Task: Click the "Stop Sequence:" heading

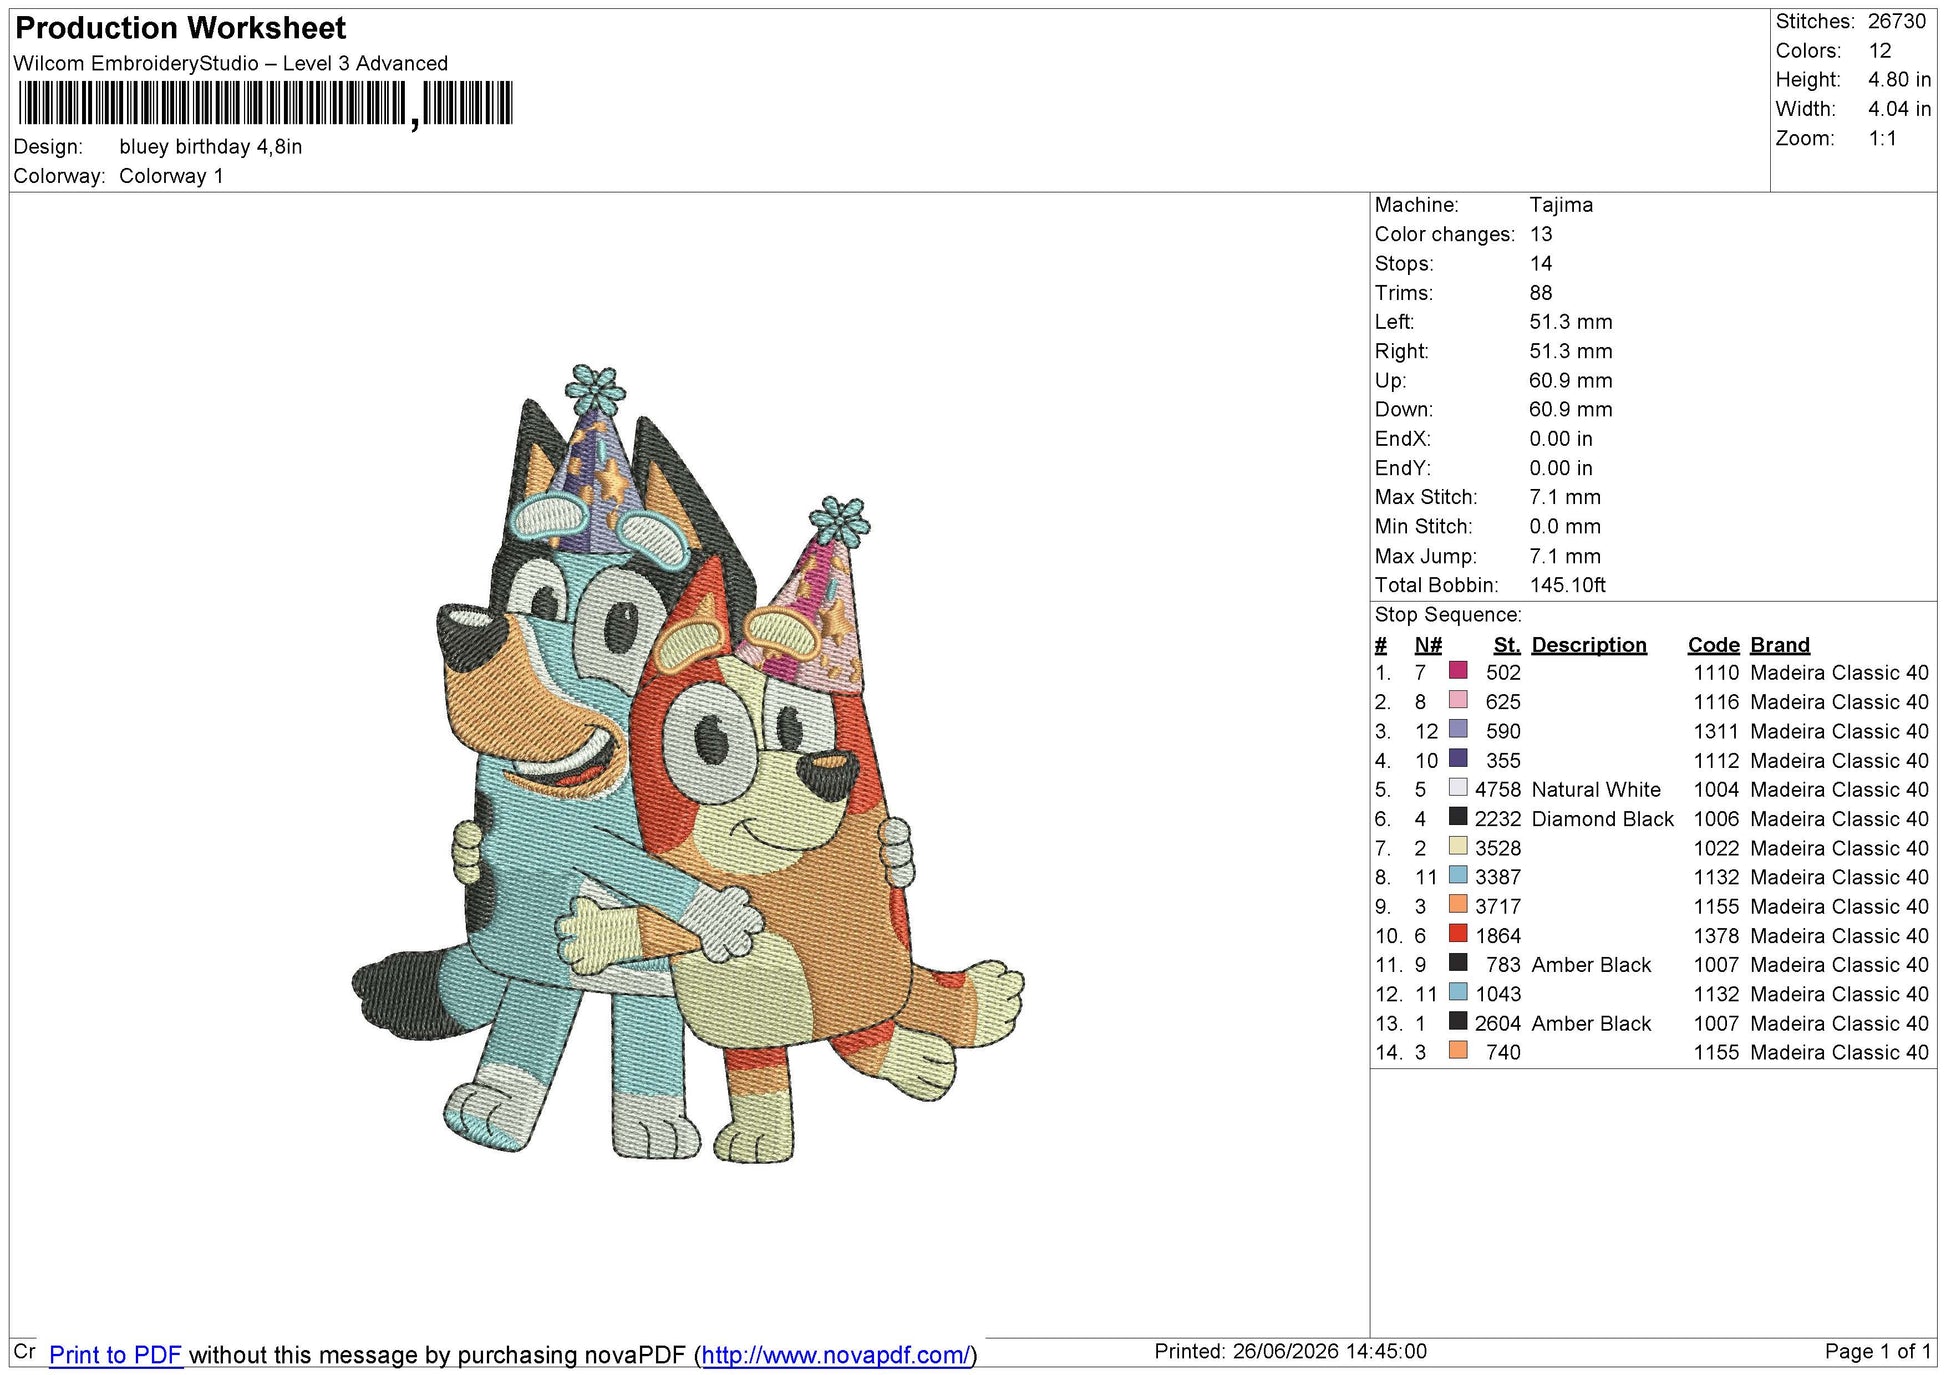Action: point(1448,615)
